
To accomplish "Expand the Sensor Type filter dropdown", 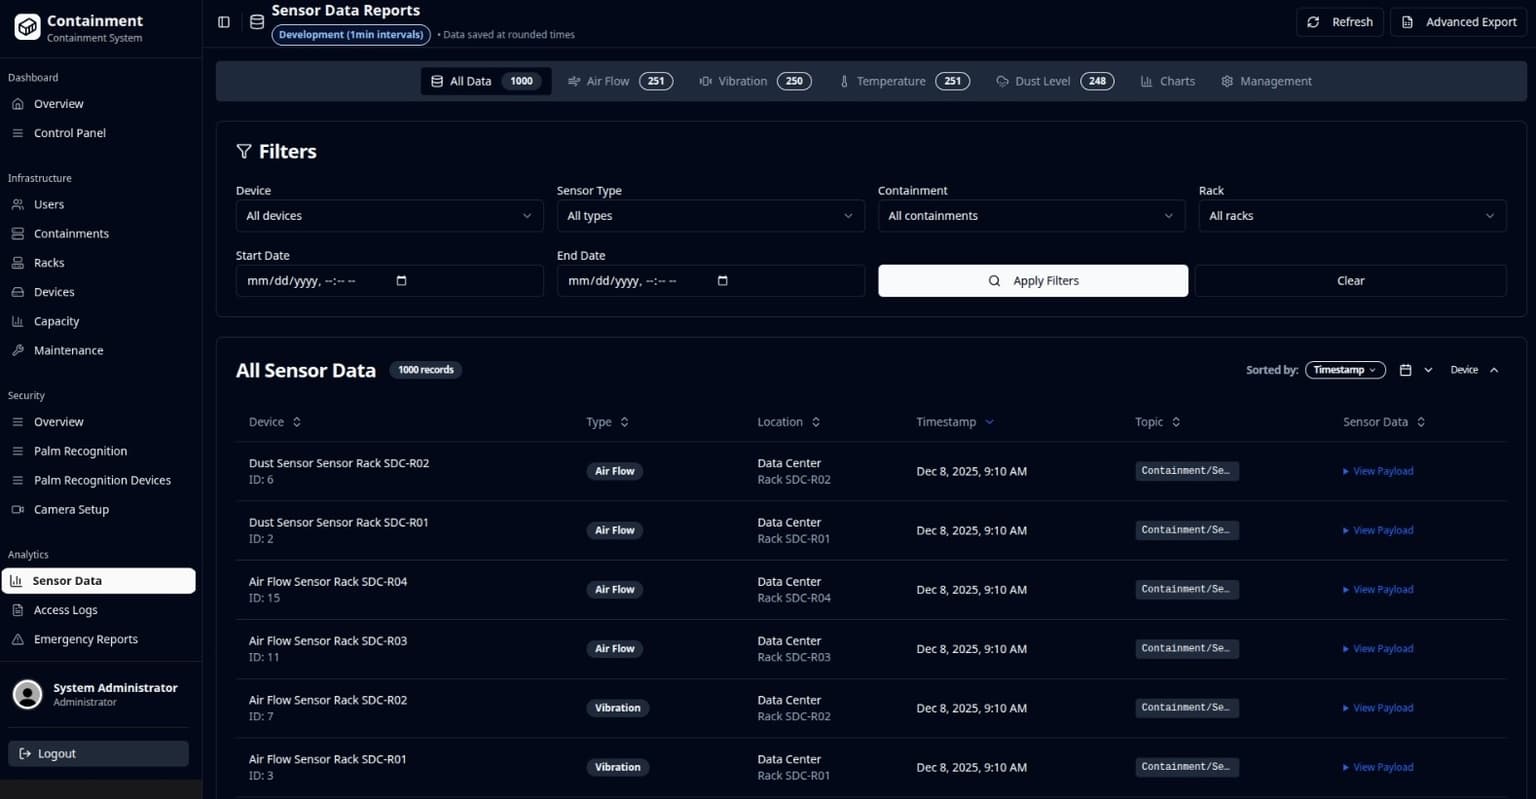I will (x=709, y=215).
